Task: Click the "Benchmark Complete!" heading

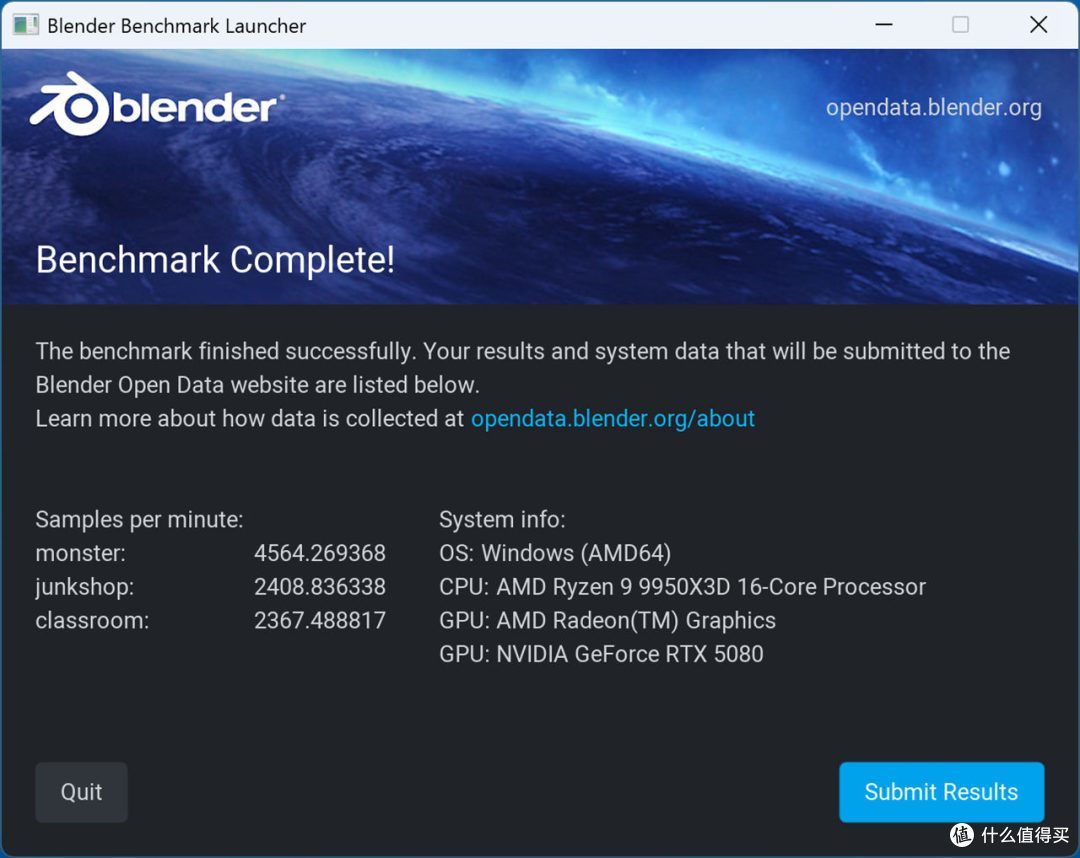Action: pyautogui.click(x=215, y=260)
